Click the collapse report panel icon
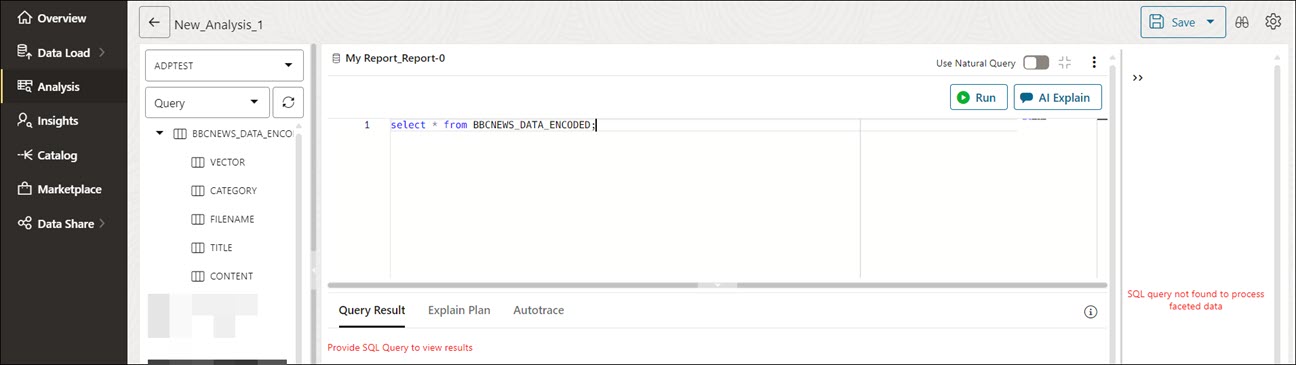The image size is (1296, 365). click(x=1065, y=63)
